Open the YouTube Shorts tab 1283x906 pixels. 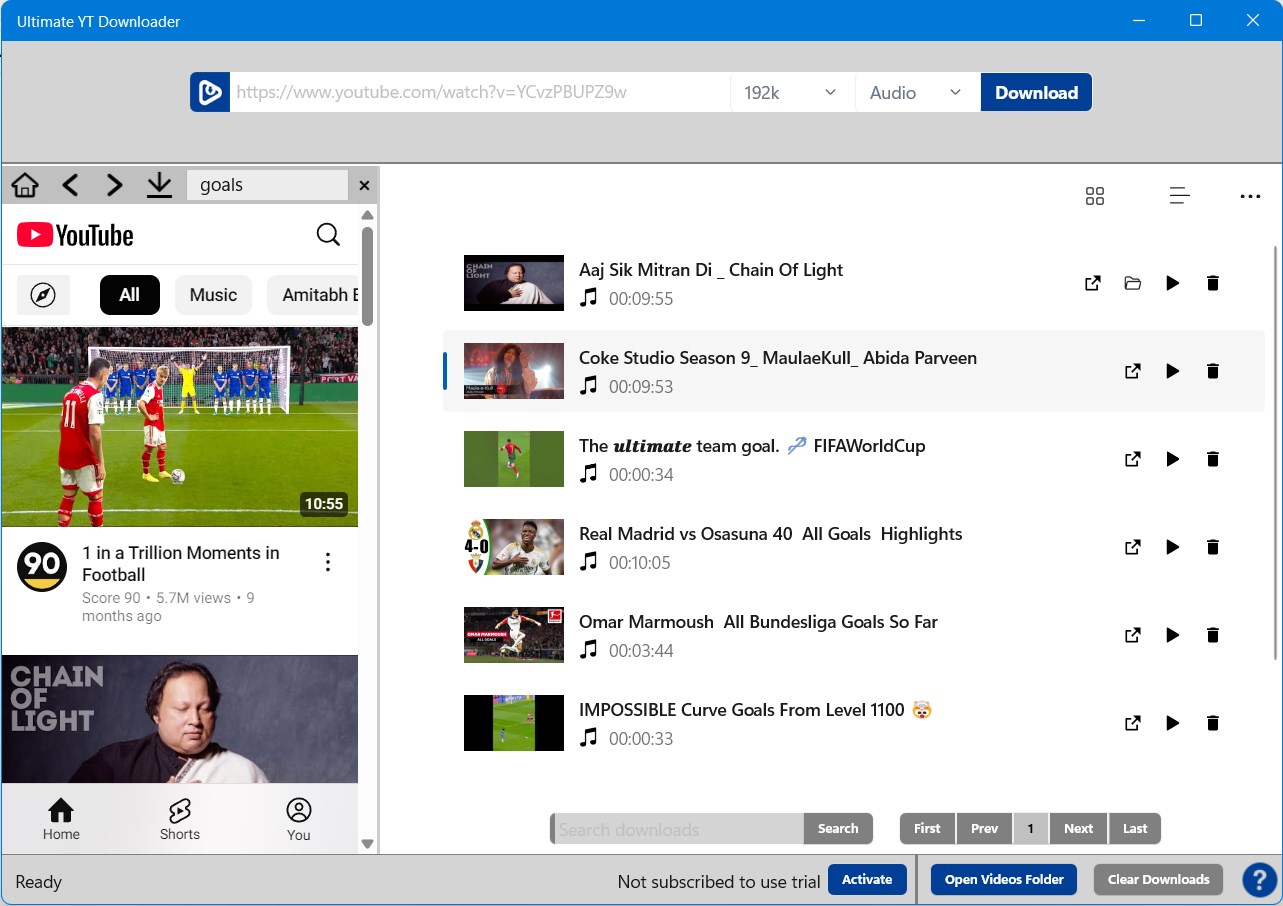[x=180, y=819]
